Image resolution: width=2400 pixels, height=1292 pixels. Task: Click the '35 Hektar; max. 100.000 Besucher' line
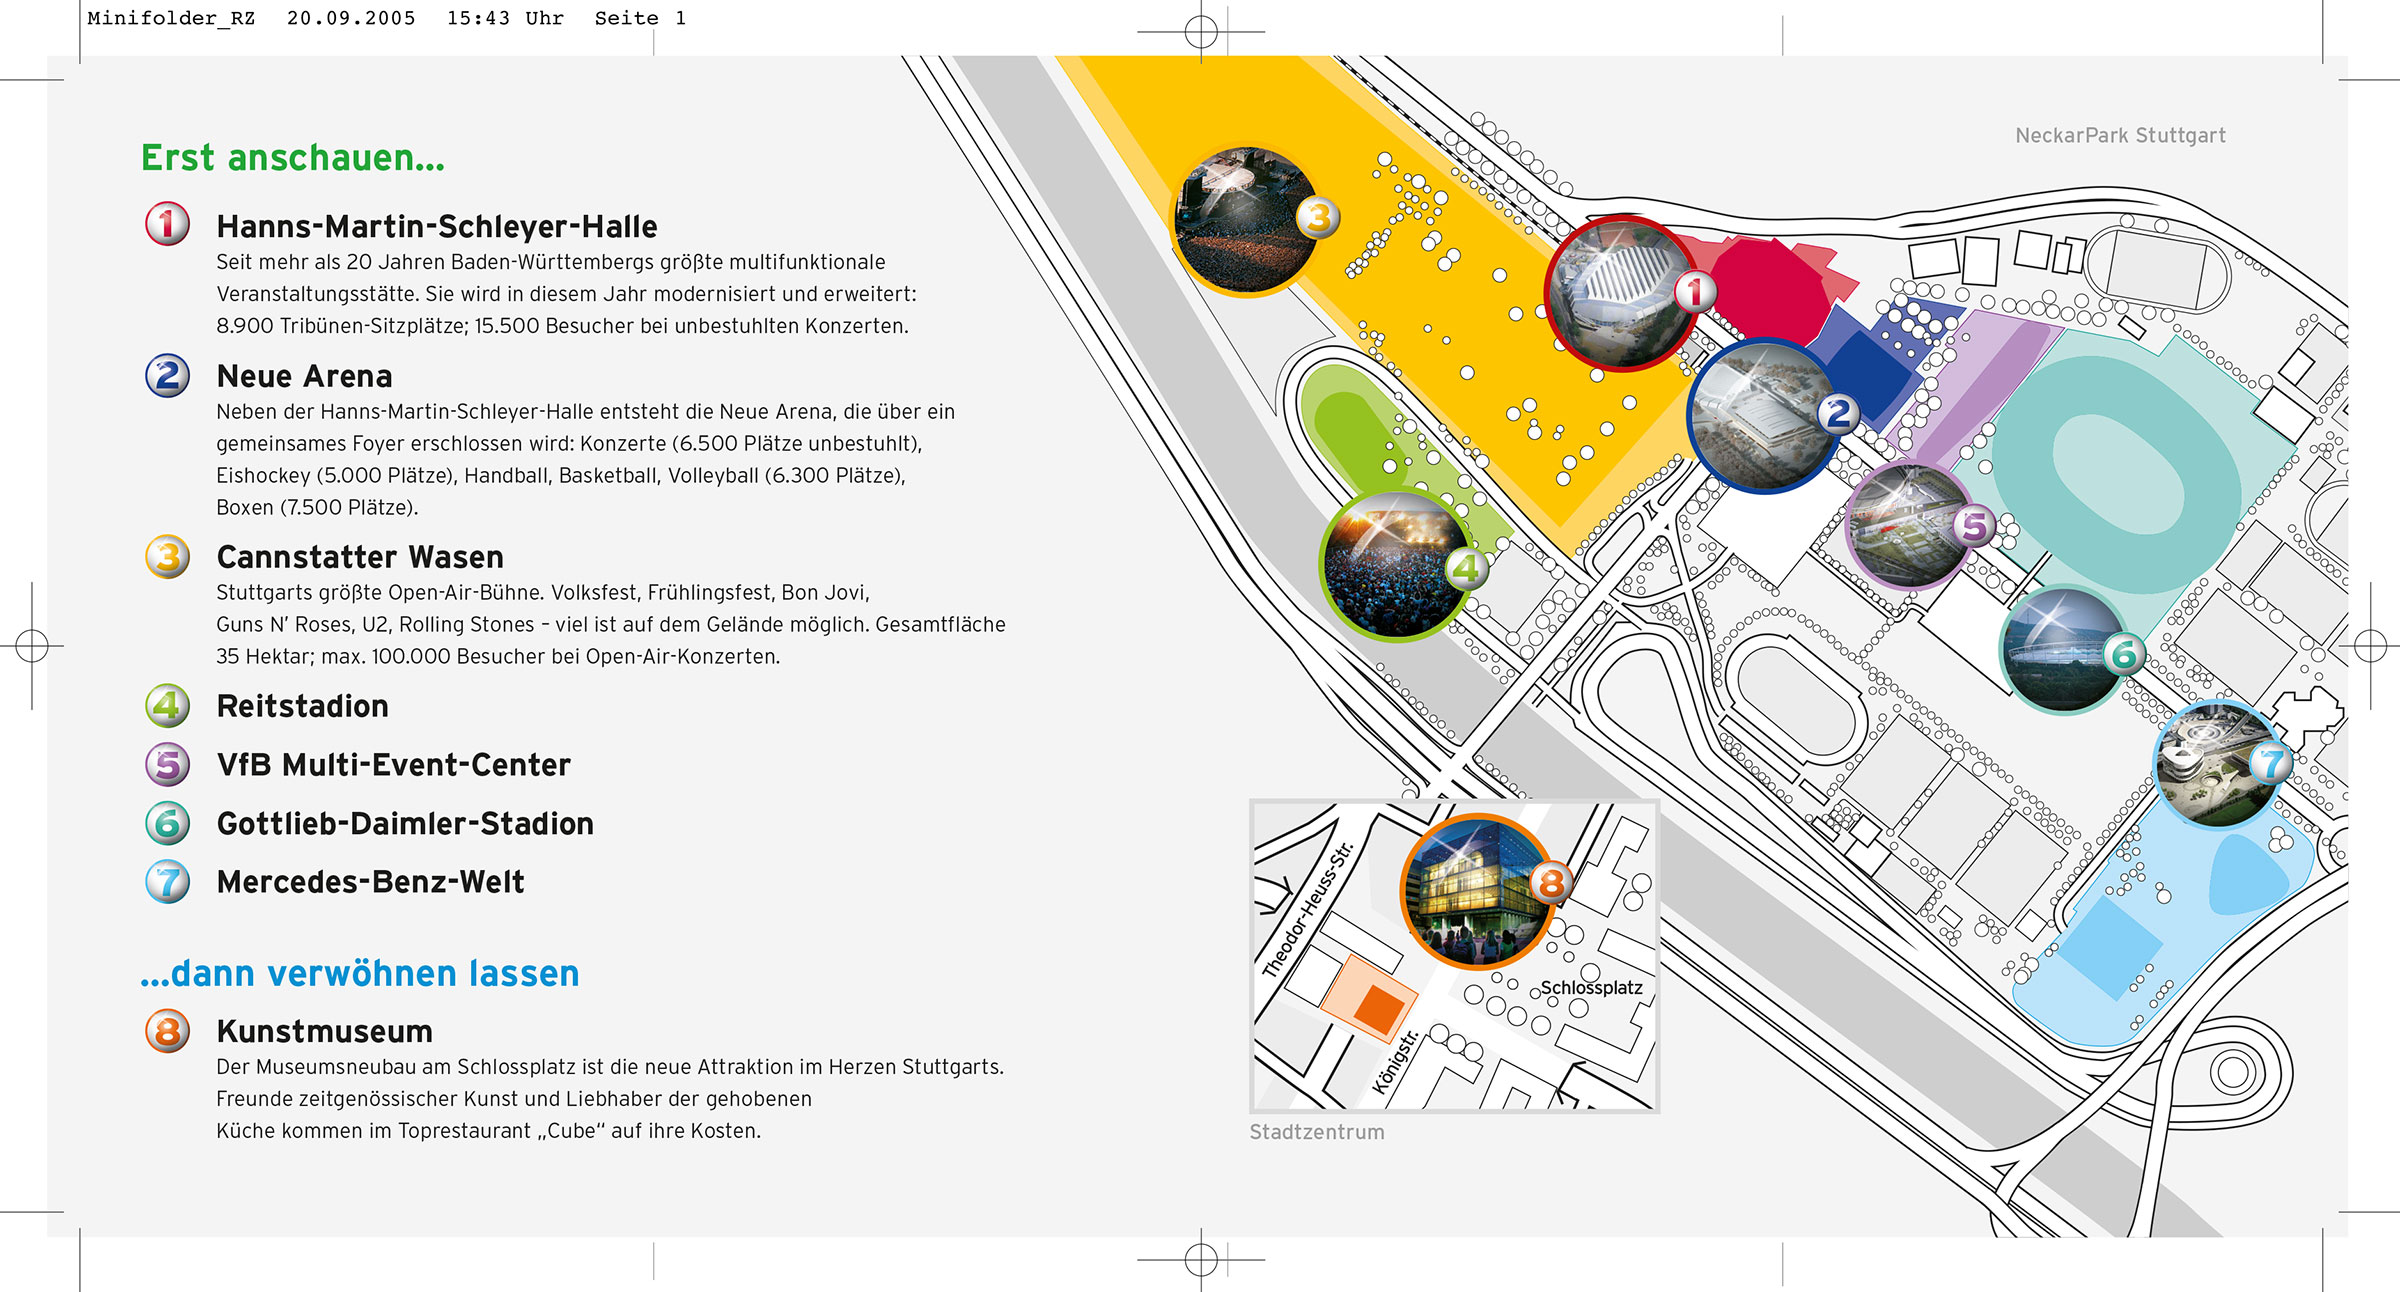pos(498,657)
